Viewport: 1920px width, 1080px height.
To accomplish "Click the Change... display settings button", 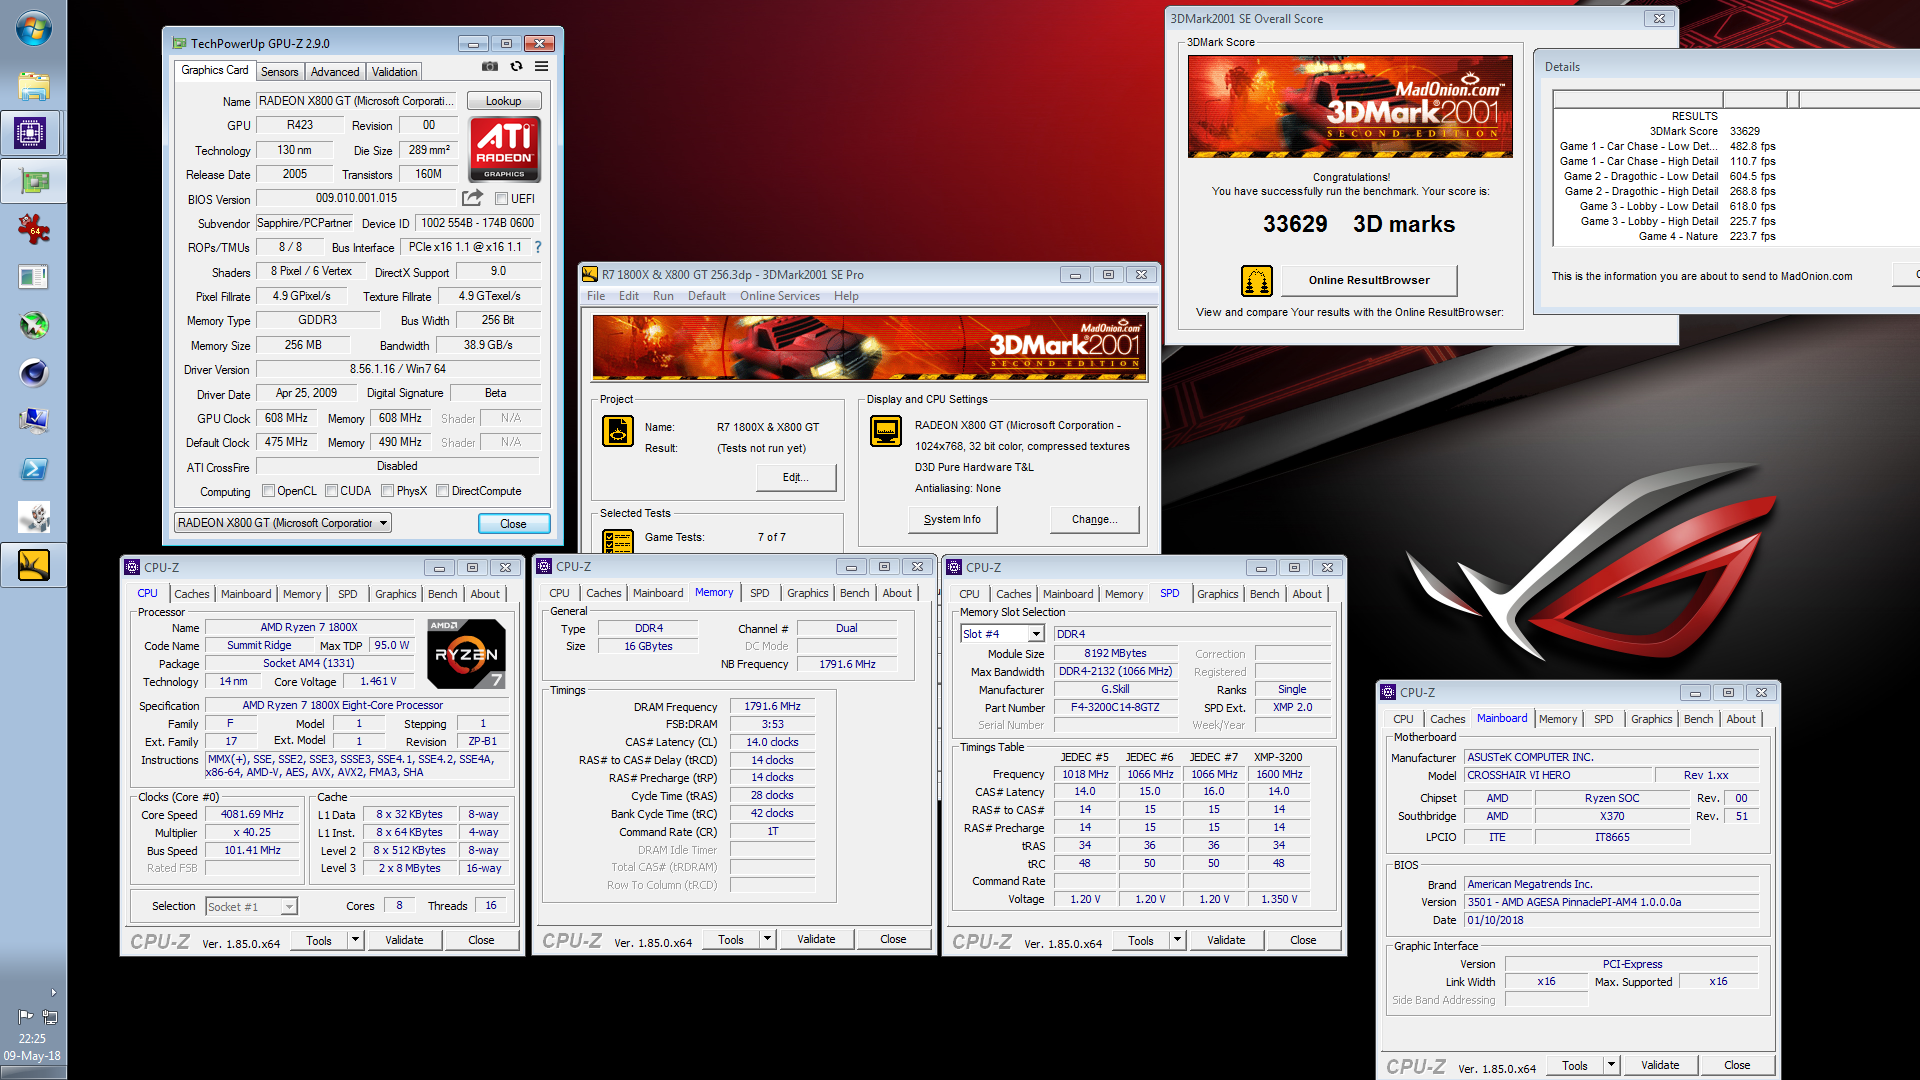I will [x=1094, y=519].
